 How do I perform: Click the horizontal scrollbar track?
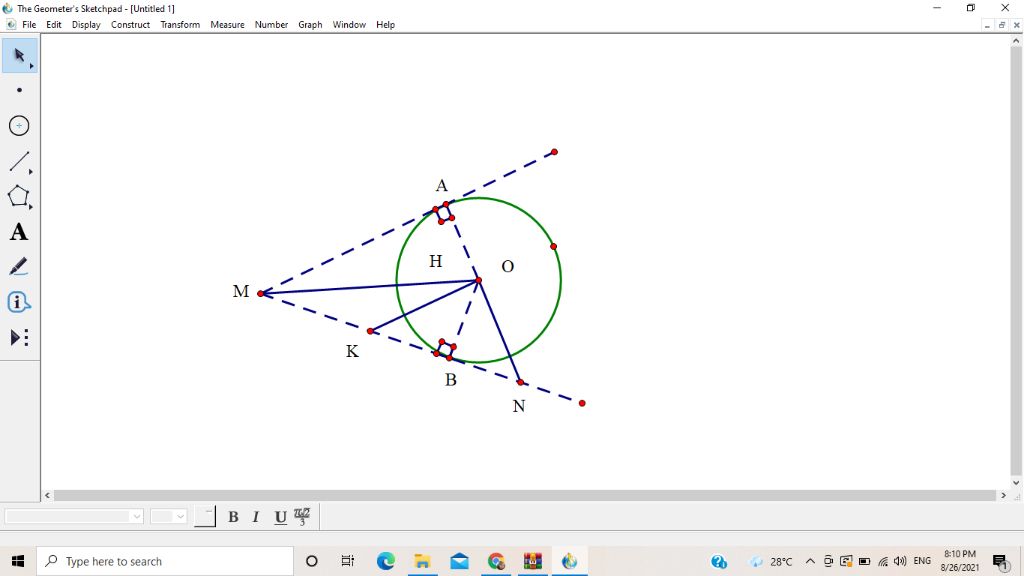(525, 496)
